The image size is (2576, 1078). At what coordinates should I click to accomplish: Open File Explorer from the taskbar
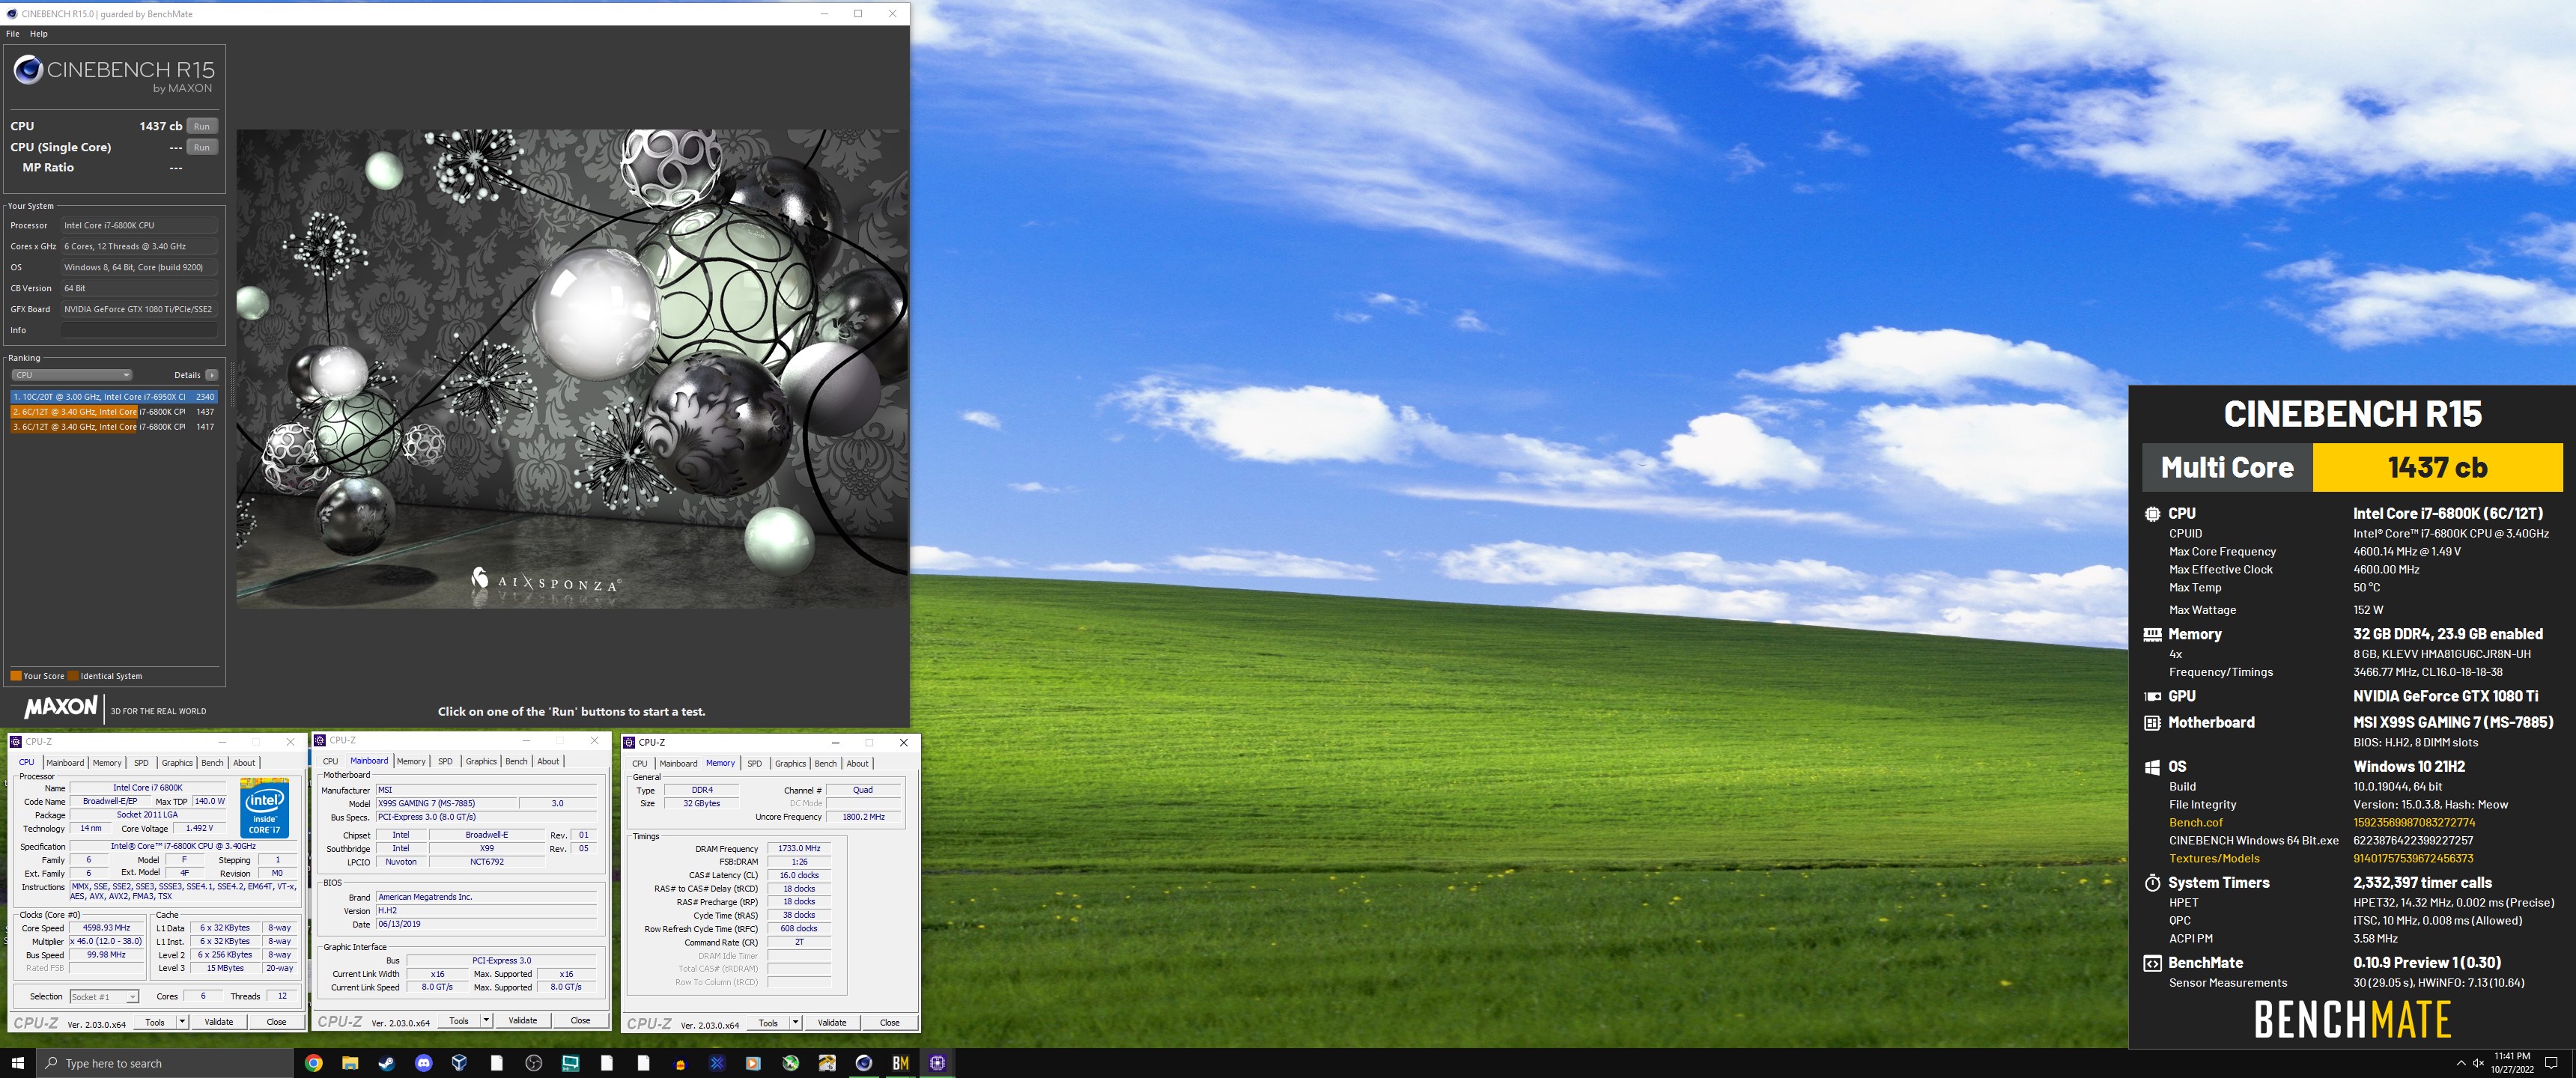350,1063
